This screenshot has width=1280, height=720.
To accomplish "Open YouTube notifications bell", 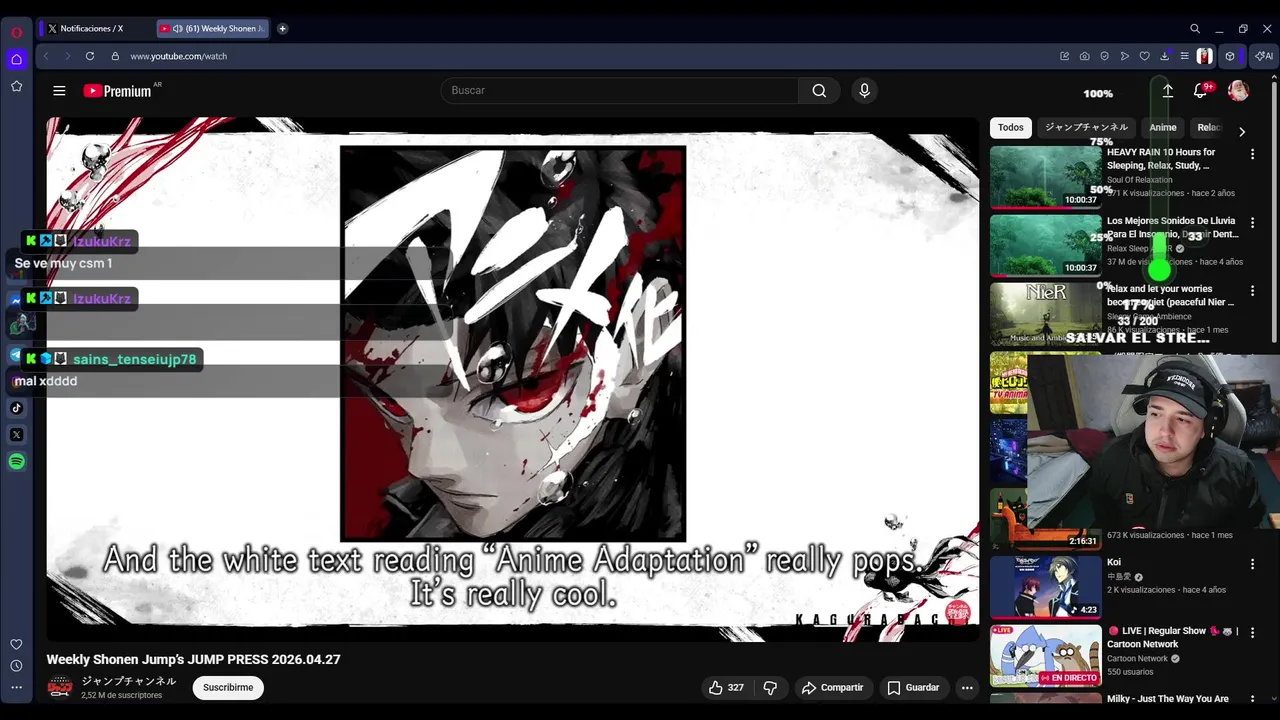I will coord(1200,91).
